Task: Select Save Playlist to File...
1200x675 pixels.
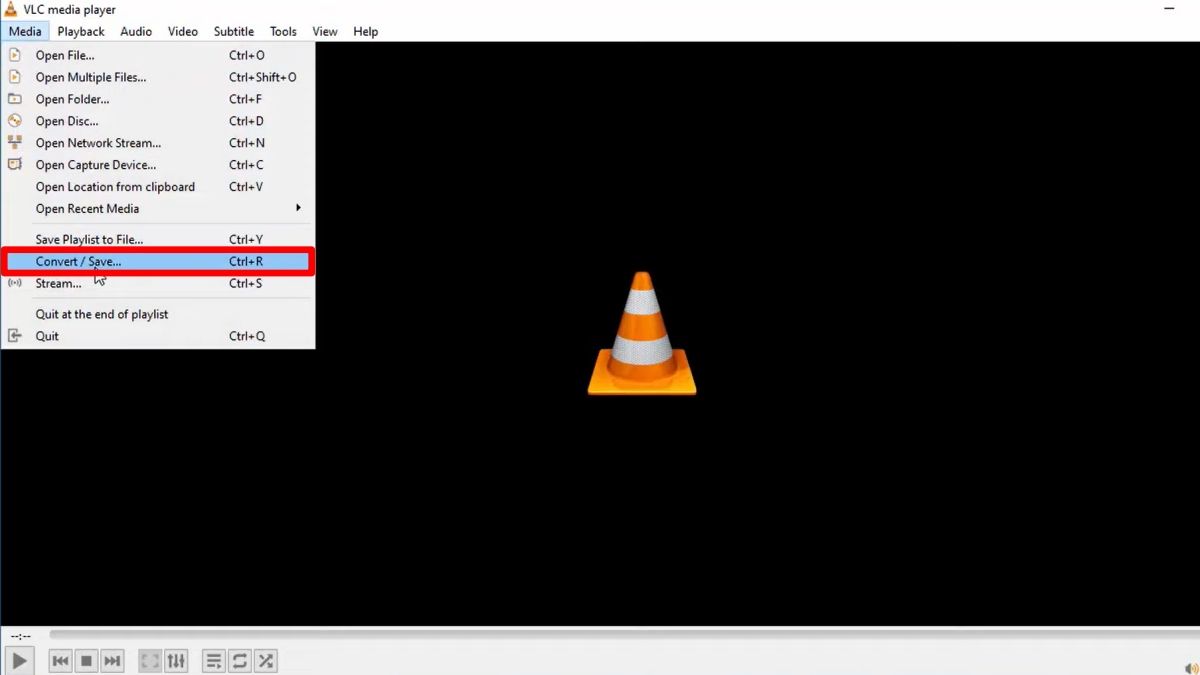Action: coord(158,240)
